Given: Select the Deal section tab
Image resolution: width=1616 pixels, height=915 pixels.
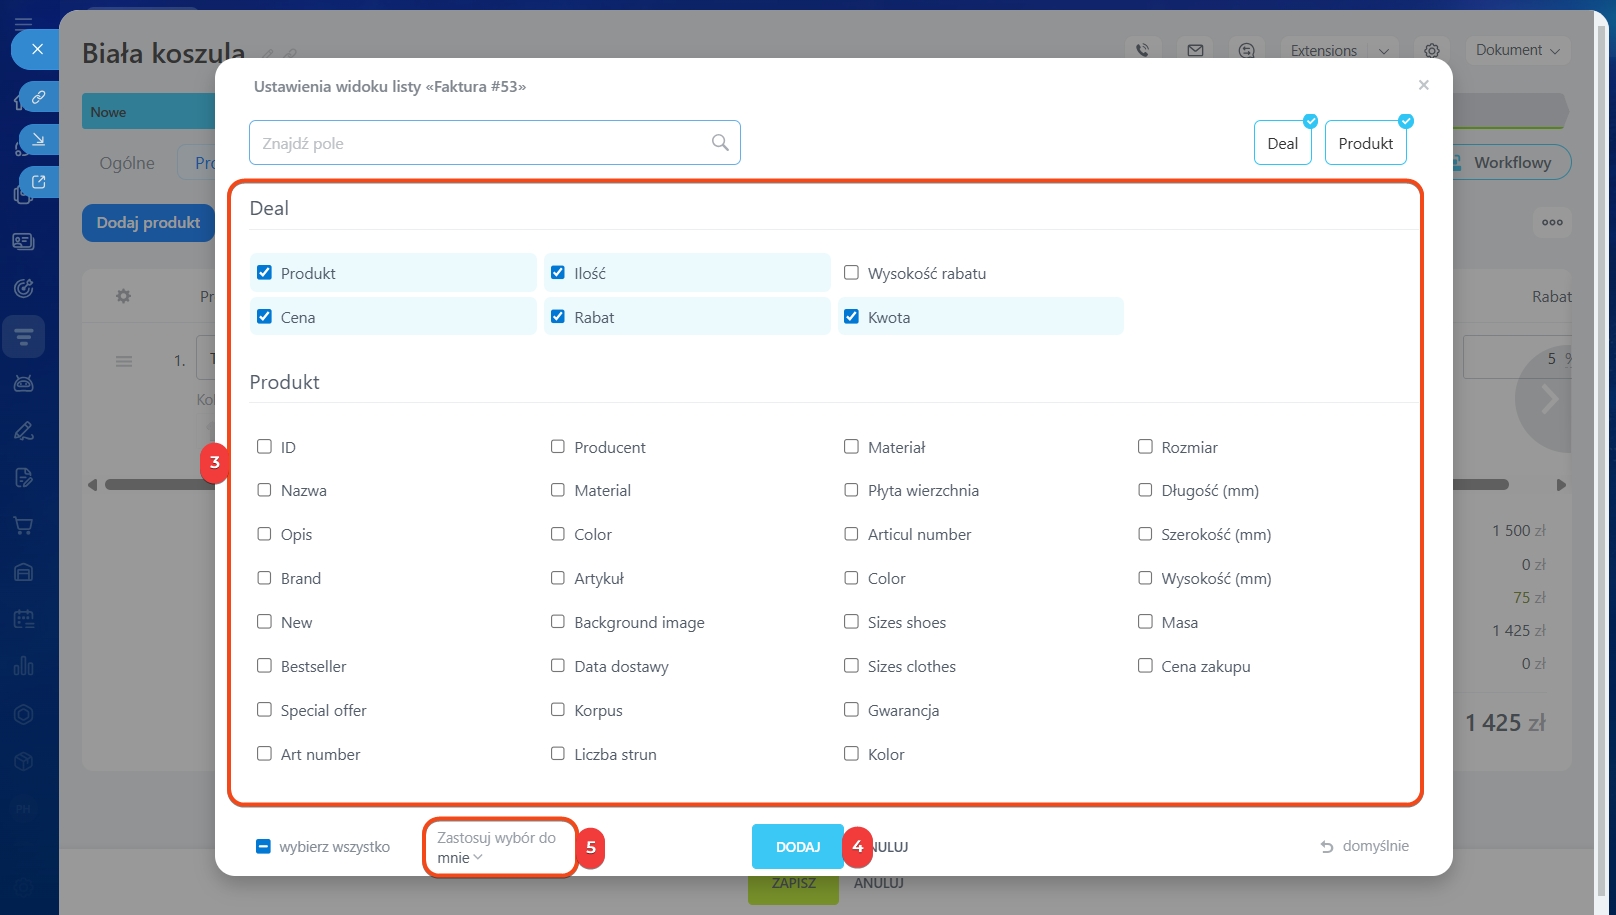Looking at the screenshot, I should pyautogui.click(x=1282, y=143).
